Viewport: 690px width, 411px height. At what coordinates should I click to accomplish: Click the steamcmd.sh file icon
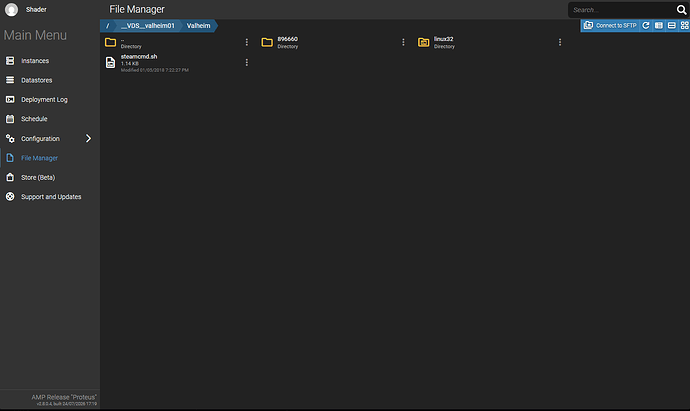point(110,62)
